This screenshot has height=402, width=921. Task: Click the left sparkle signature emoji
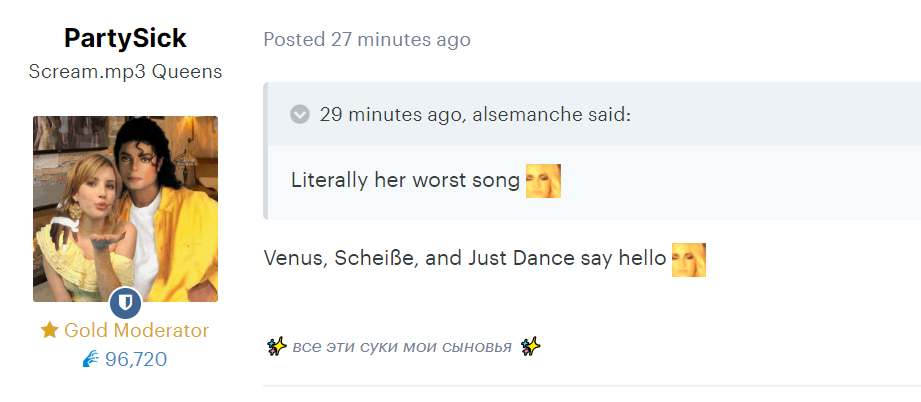(x=276, y=347)
